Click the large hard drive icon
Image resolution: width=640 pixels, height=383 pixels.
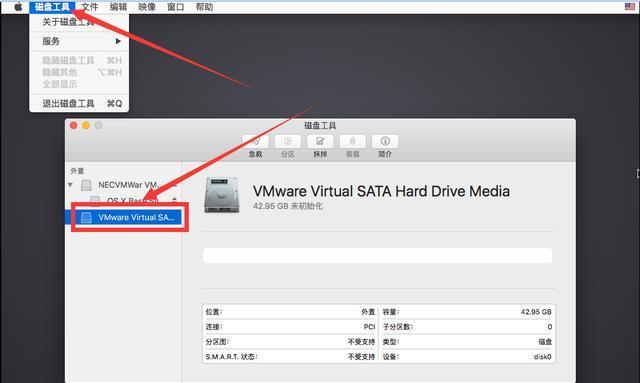pos(221,195)
